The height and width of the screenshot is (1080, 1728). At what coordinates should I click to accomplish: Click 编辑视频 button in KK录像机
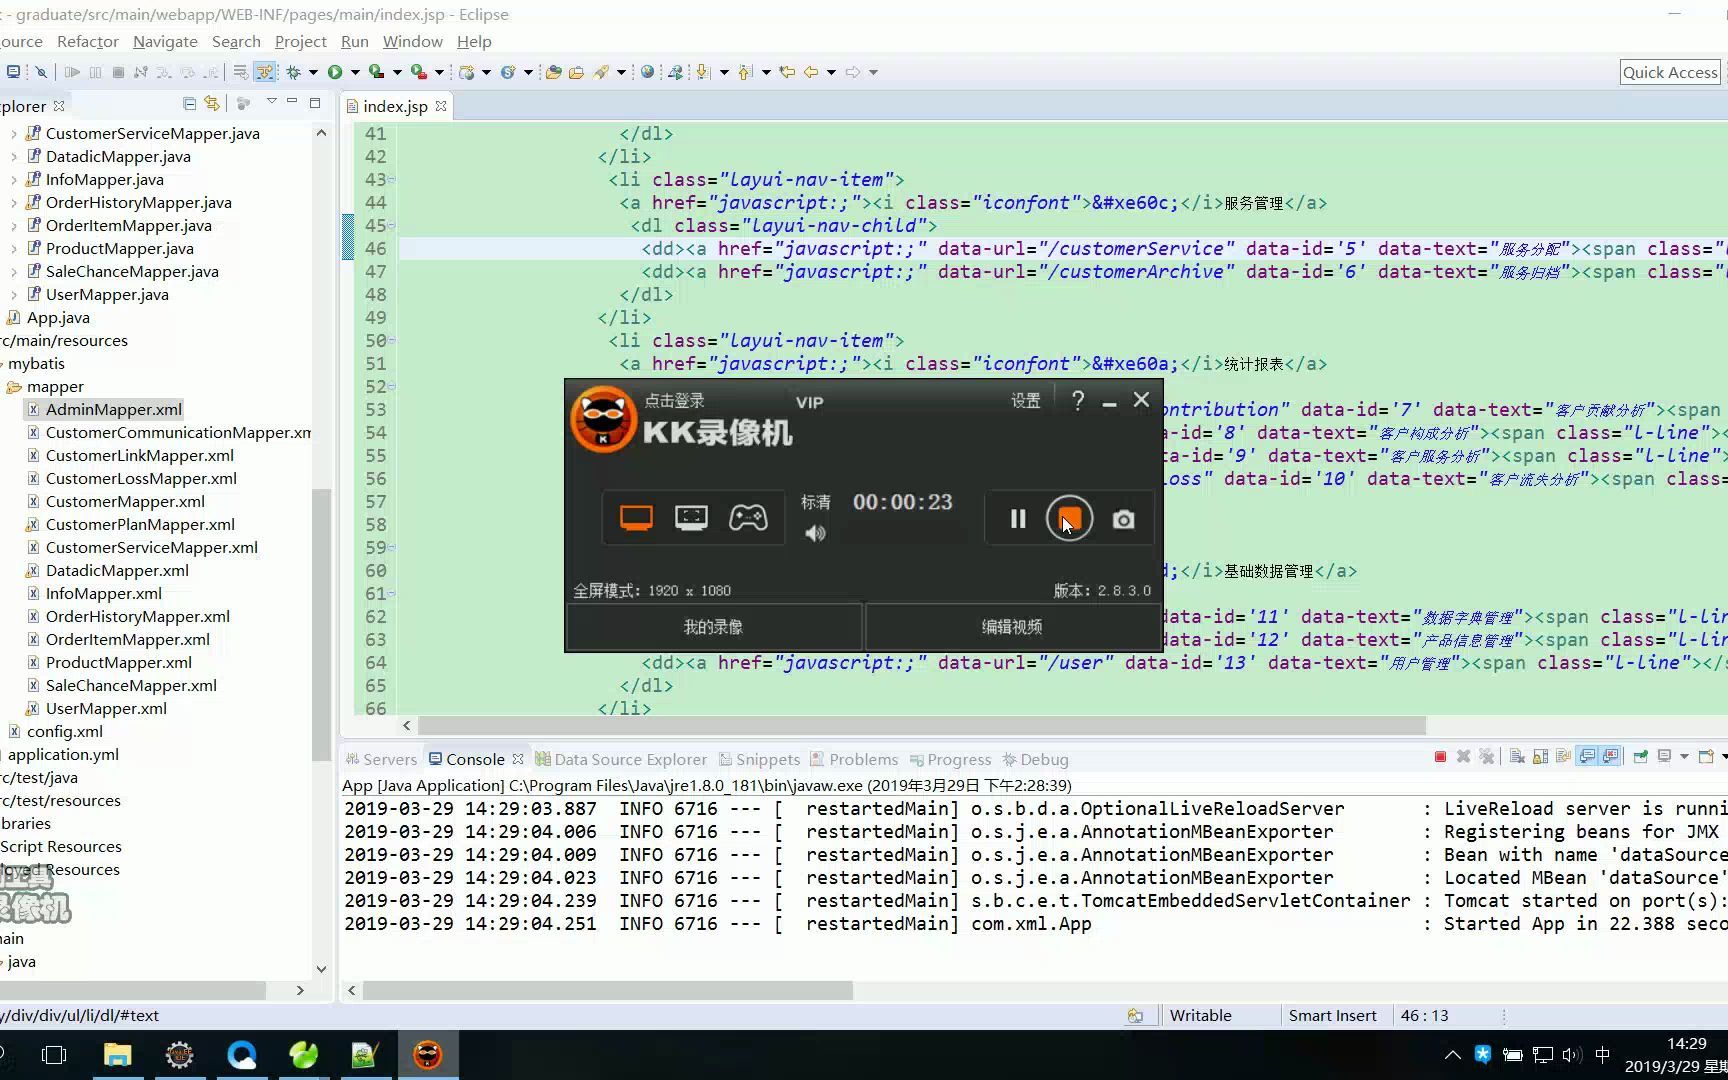click(x=1012, y=627)
